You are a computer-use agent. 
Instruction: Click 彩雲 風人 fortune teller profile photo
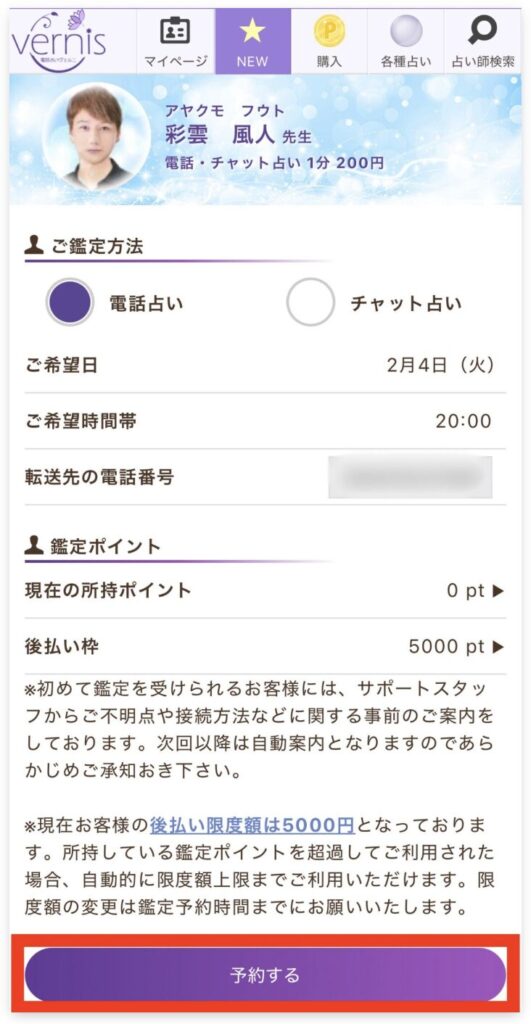tap(97, 136)
